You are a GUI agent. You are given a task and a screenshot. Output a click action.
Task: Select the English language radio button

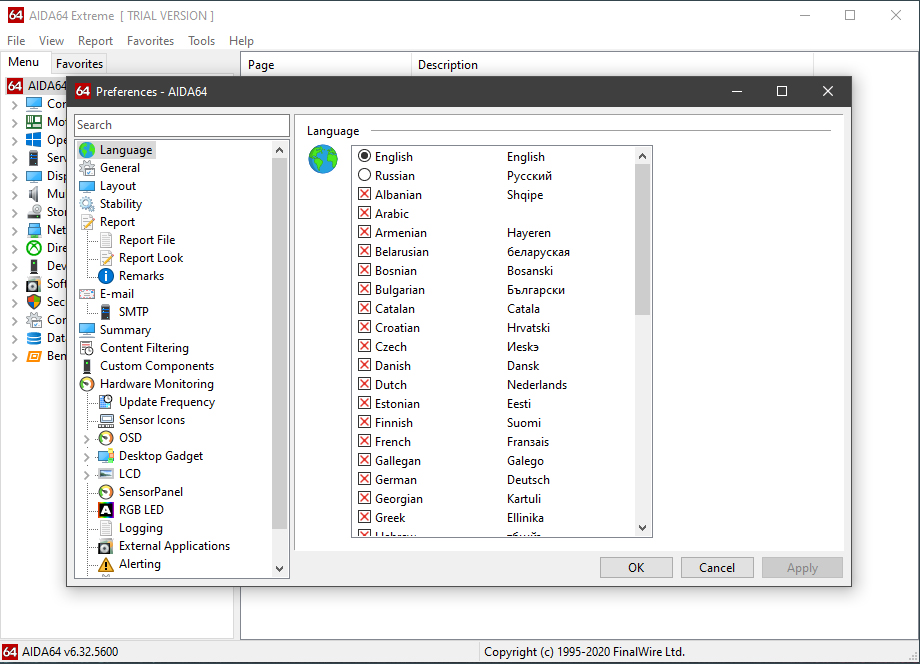[364, 156]
